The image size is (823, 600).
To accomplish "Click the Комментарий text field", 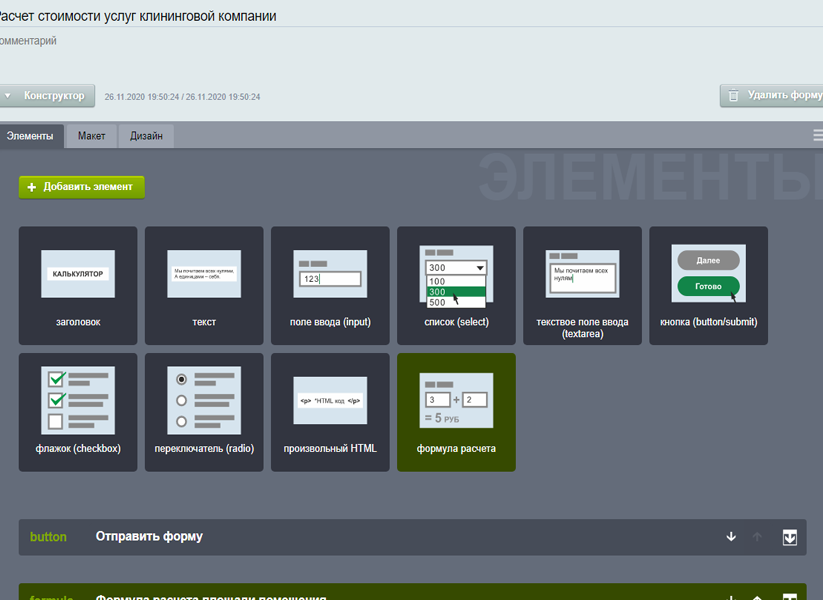I will [x=300, y=41].
